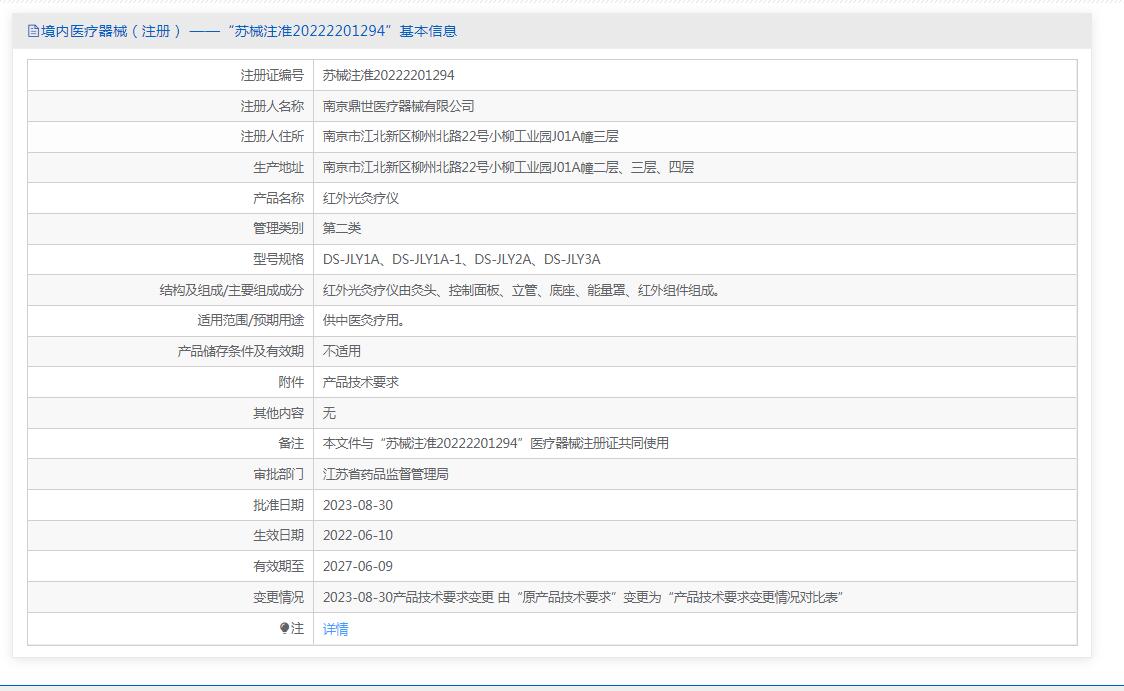Screen dimensions: 1124x691
Task: Select effective date 2022-06-10
Action: (358, 535)
